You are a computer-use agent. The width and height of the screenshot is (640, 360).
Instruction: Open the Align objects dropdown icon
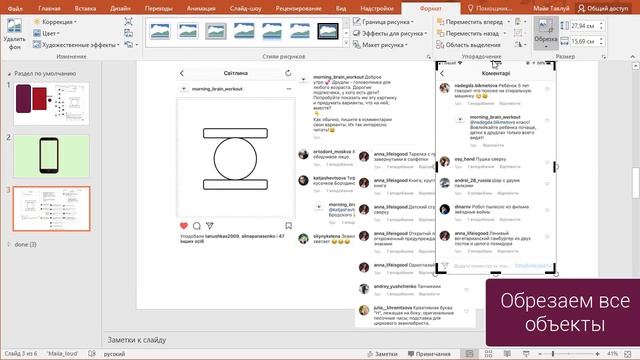(x=520, y=22)
